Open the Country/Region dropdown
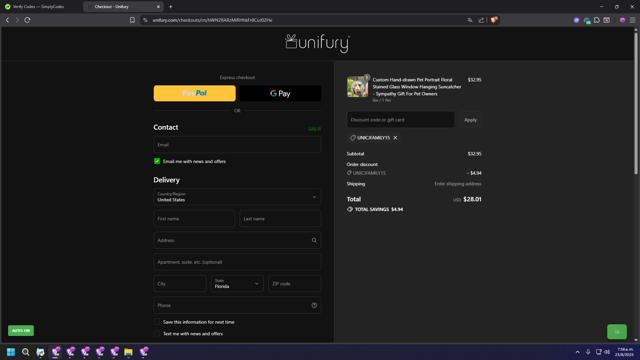 (237, 197)
